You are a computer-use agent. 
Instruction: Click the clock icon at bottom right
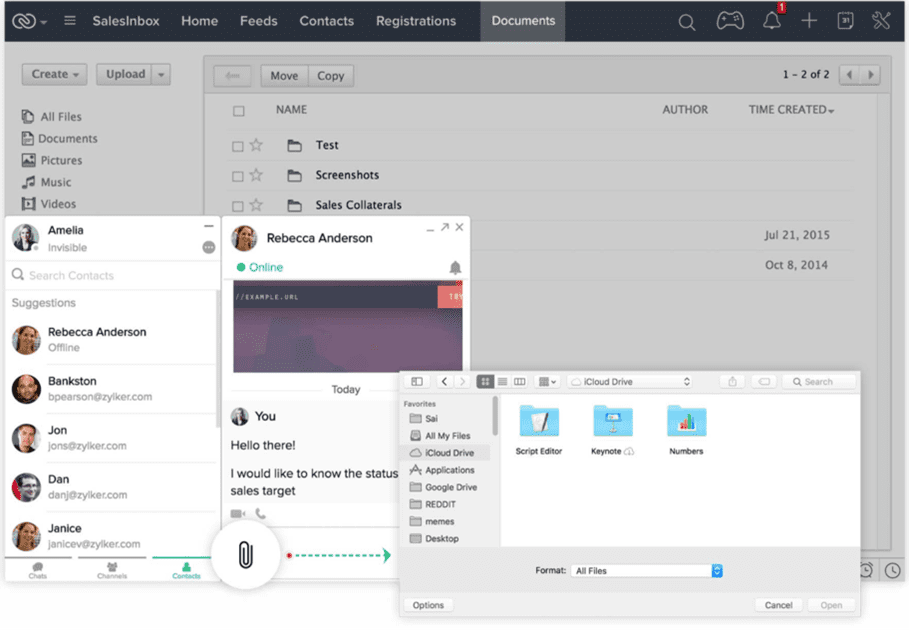(893, 570)
